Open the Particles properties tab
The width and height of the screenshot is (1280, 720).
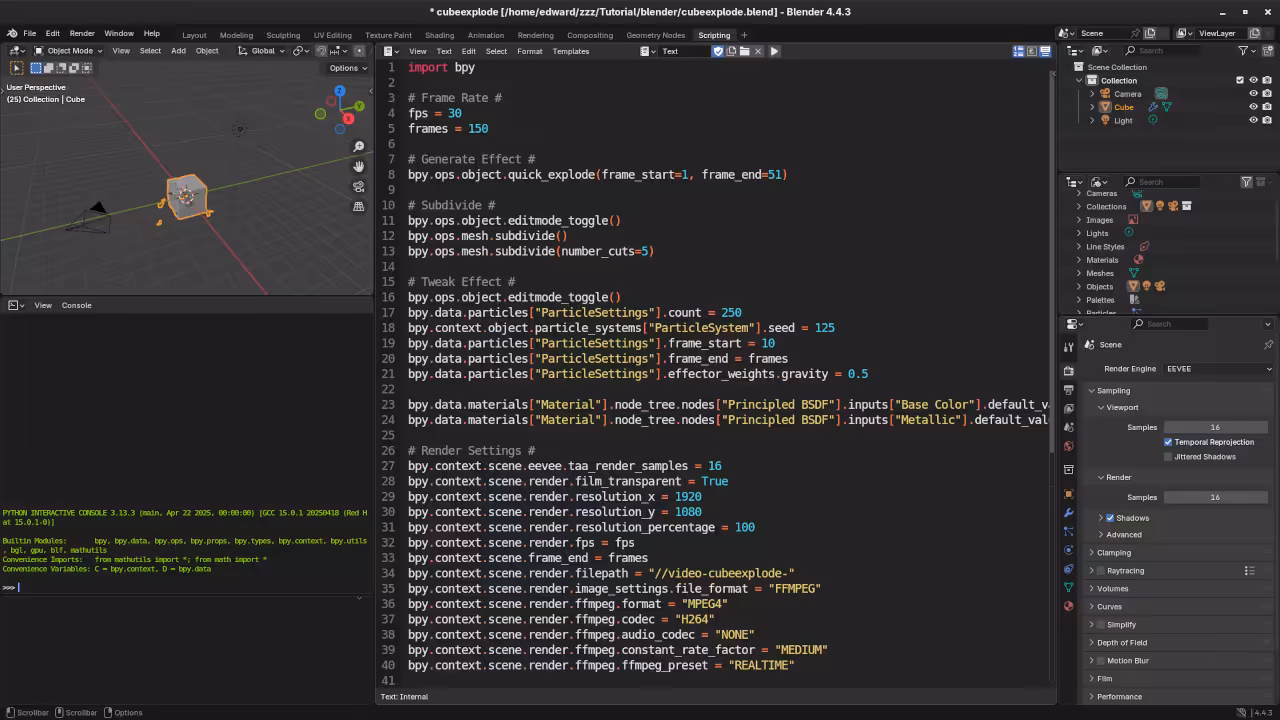click(x=1068, y=531)
